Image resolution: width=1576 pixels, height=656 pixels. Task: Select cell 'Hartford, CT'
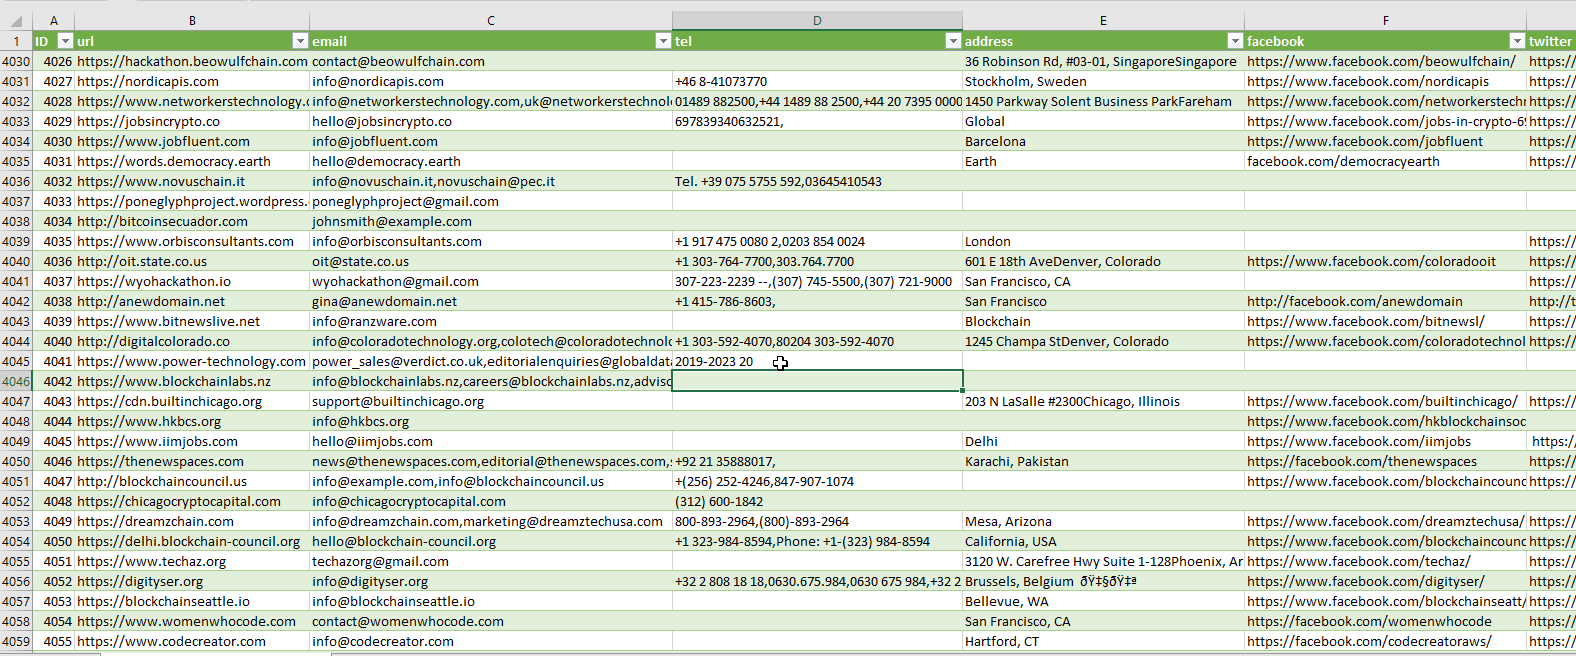coord(1103,641)
